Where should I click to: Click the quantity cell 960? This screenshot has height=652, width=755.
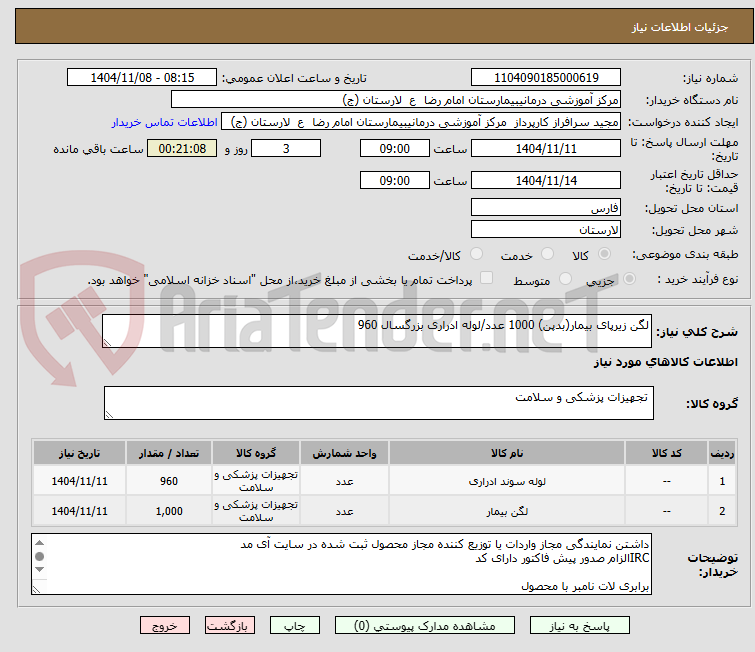click(x=169, y=481)
